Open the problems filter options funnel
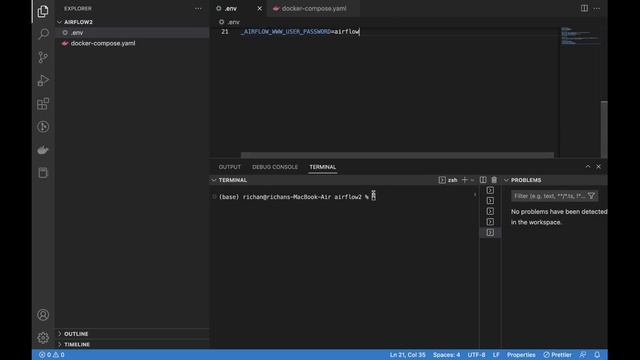Image resolution: width=640 pixels, height=360 pixels. pos(591,196)
